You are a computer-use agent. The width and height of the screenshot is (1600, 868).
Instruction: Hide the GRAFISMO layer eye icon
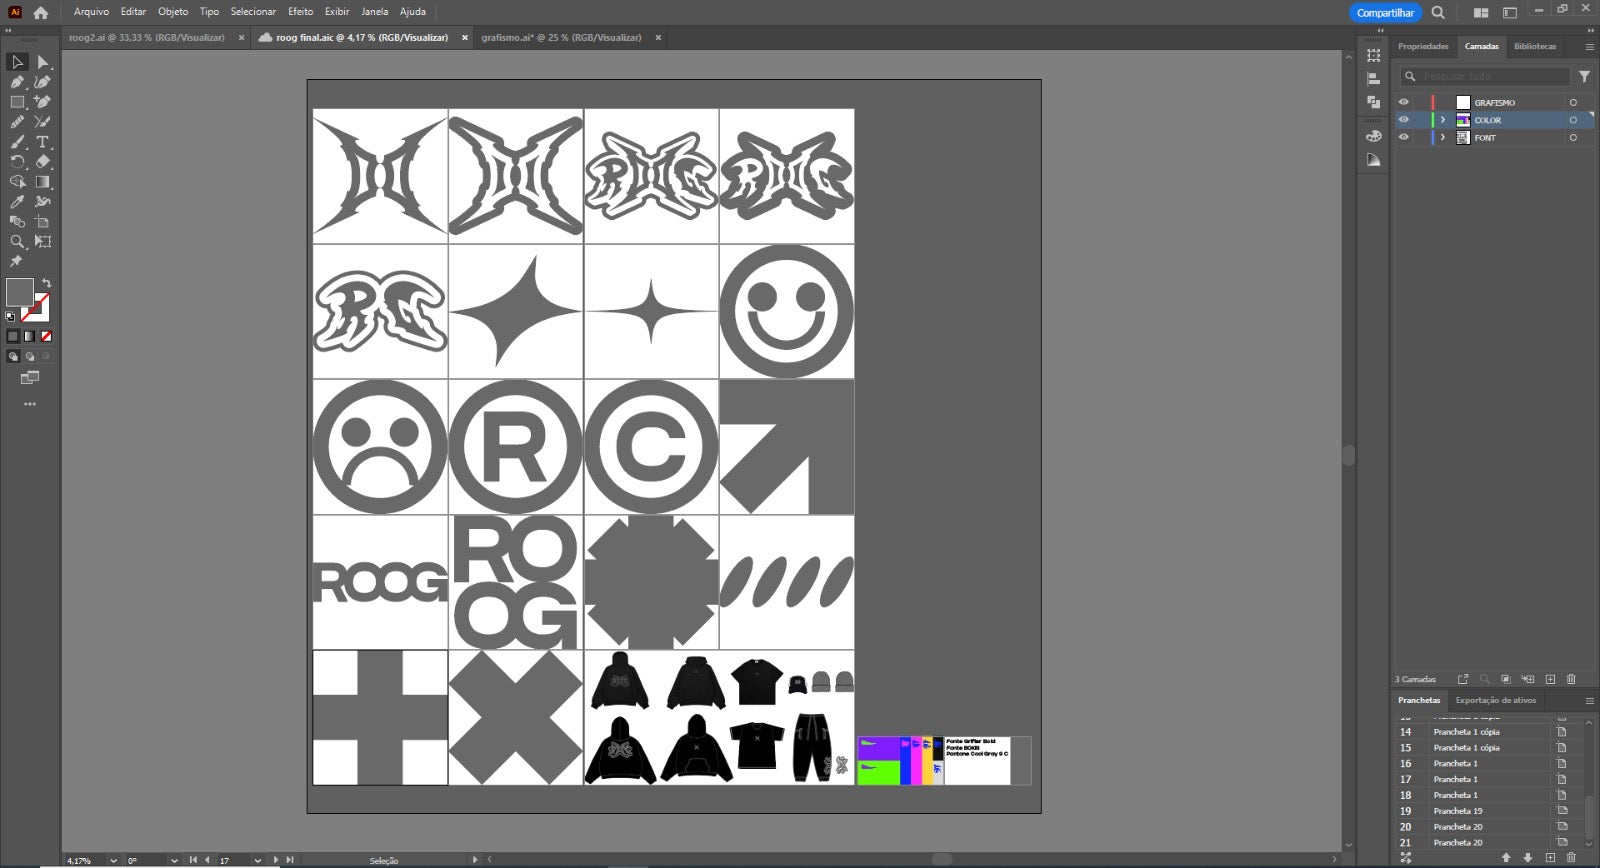coord(1404,102)
